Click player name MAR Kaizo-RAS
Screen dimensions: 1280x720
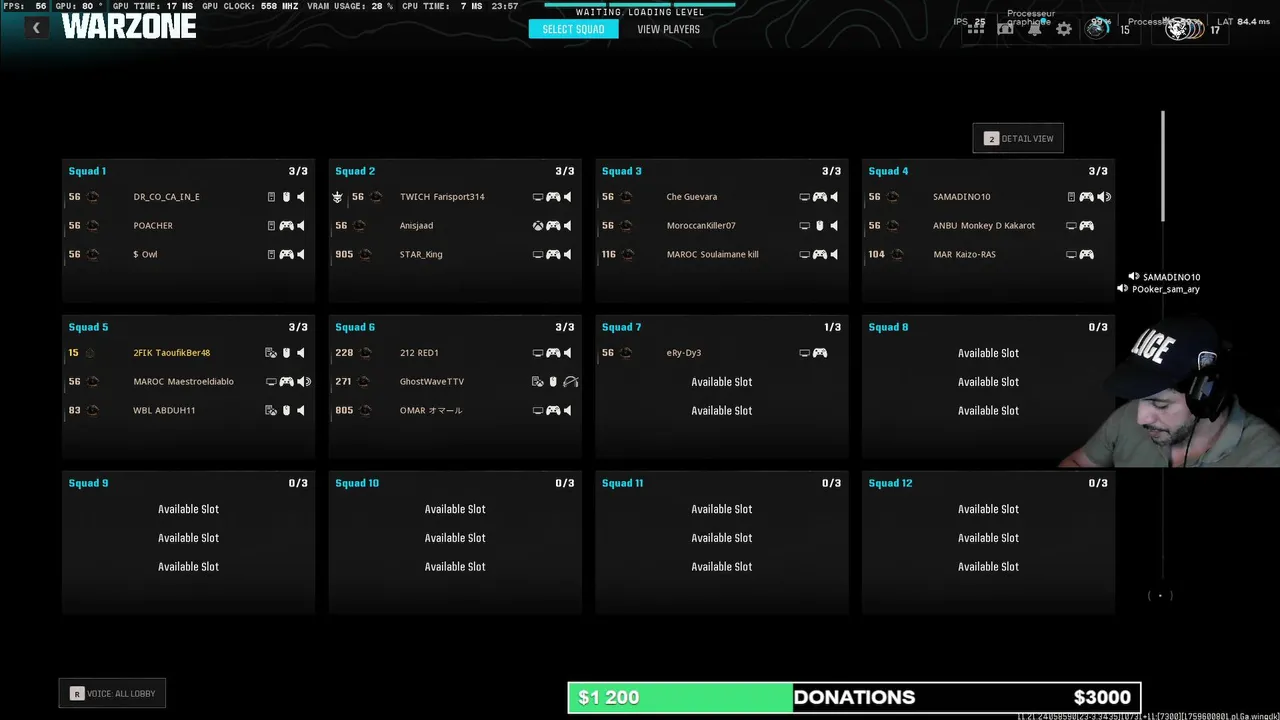(x=964, y=255)
